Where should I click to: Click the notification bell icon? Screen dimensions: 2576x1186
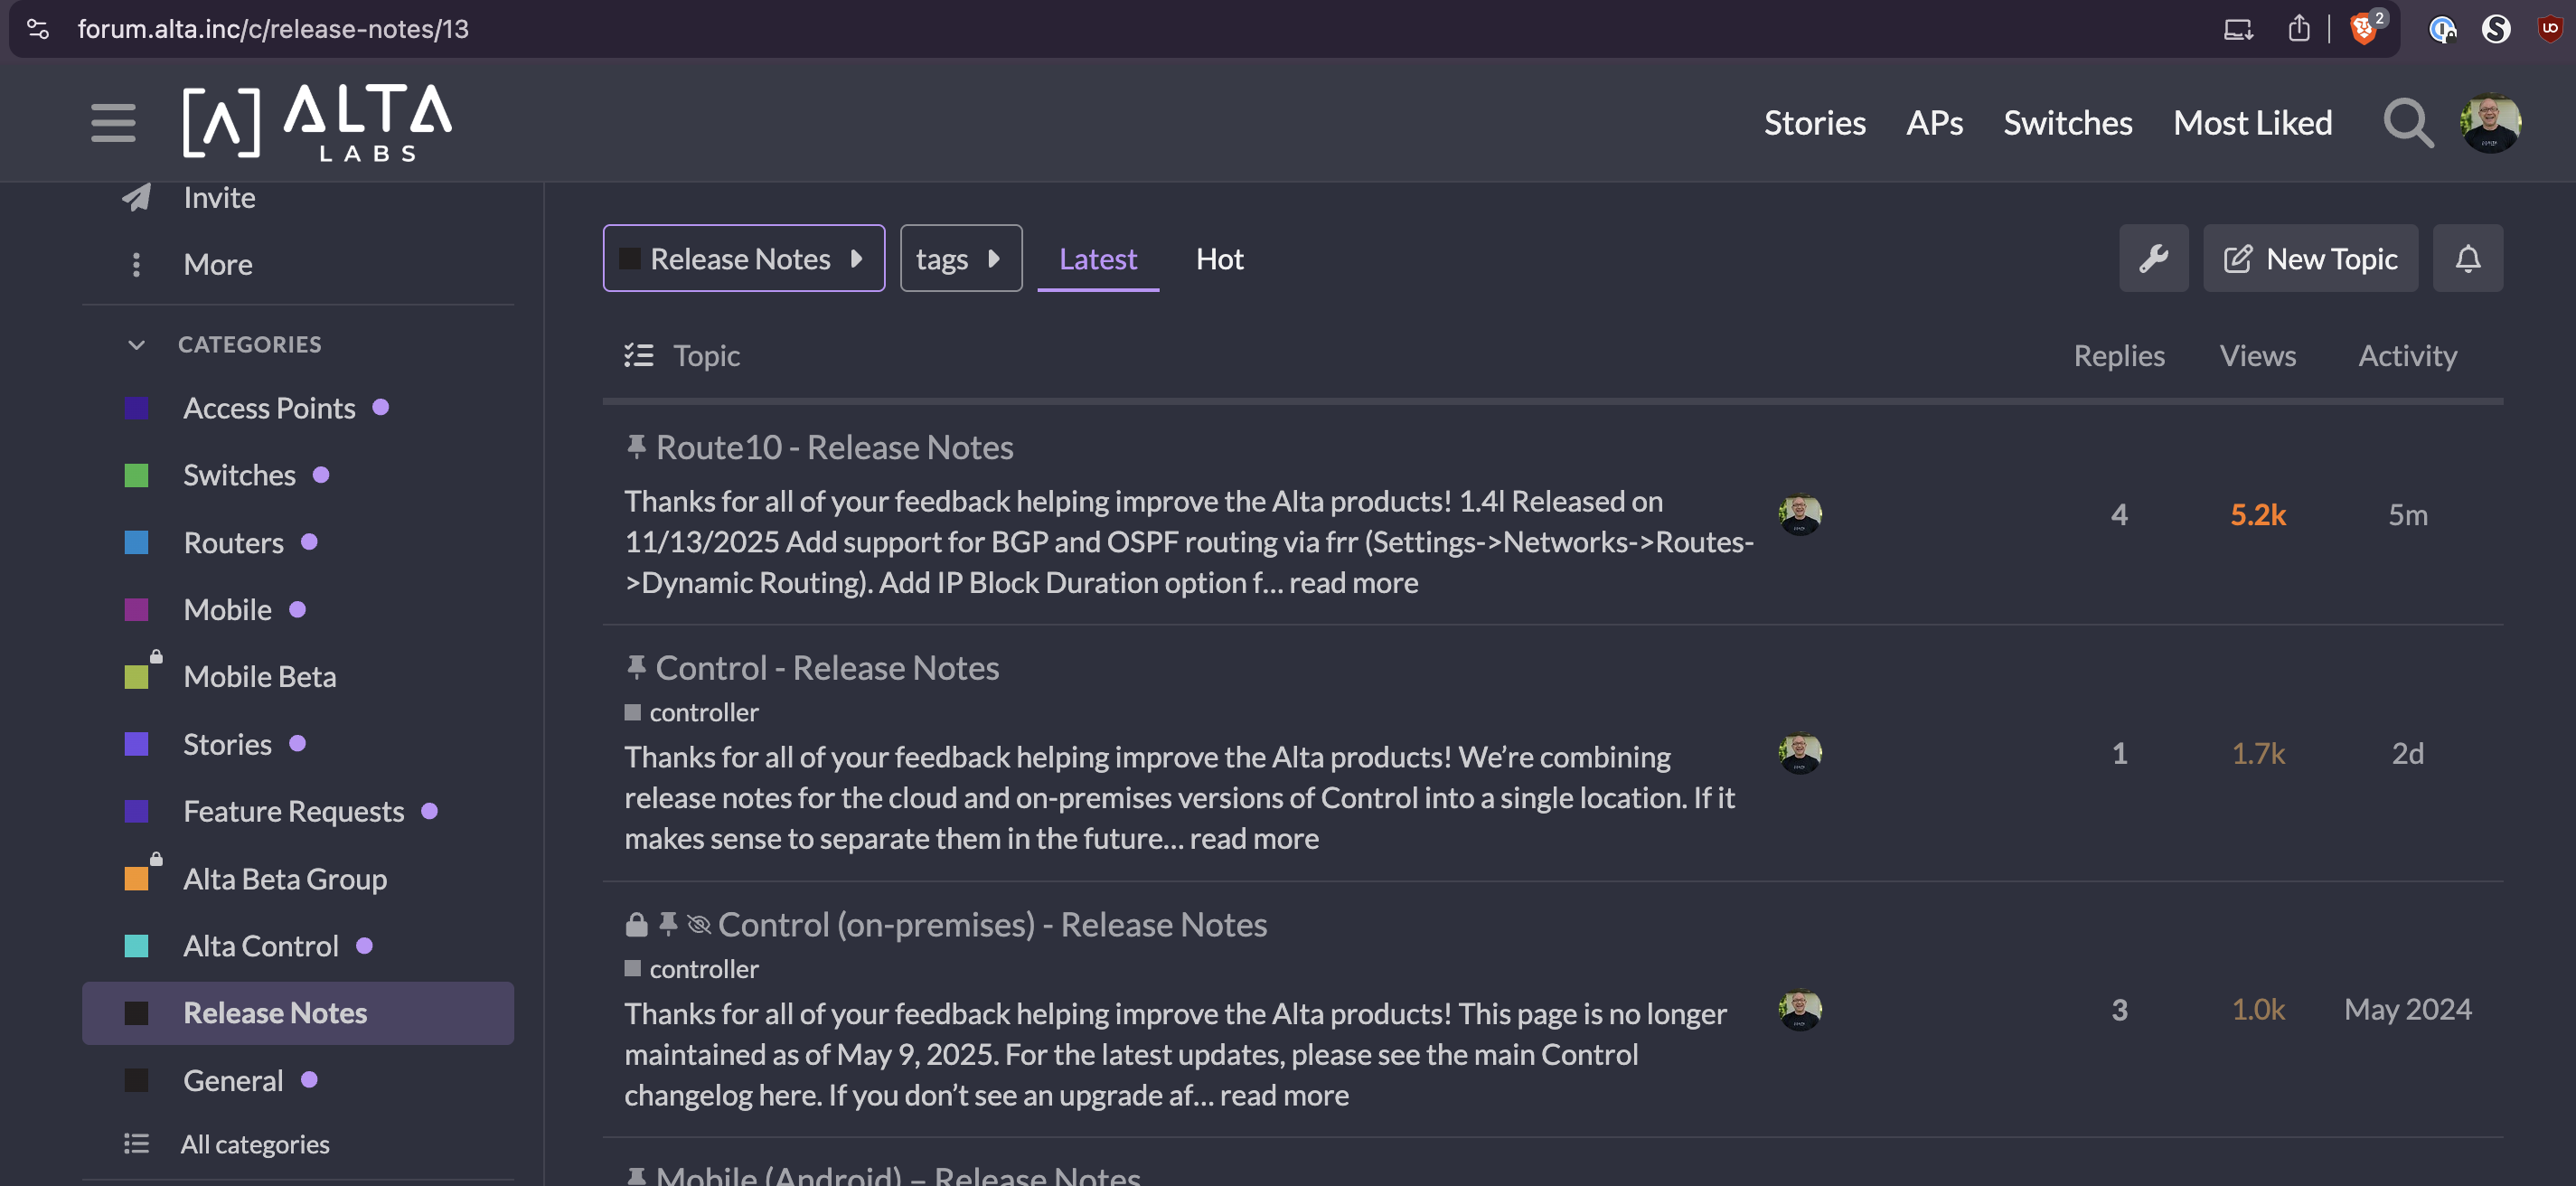(2467, 259)
